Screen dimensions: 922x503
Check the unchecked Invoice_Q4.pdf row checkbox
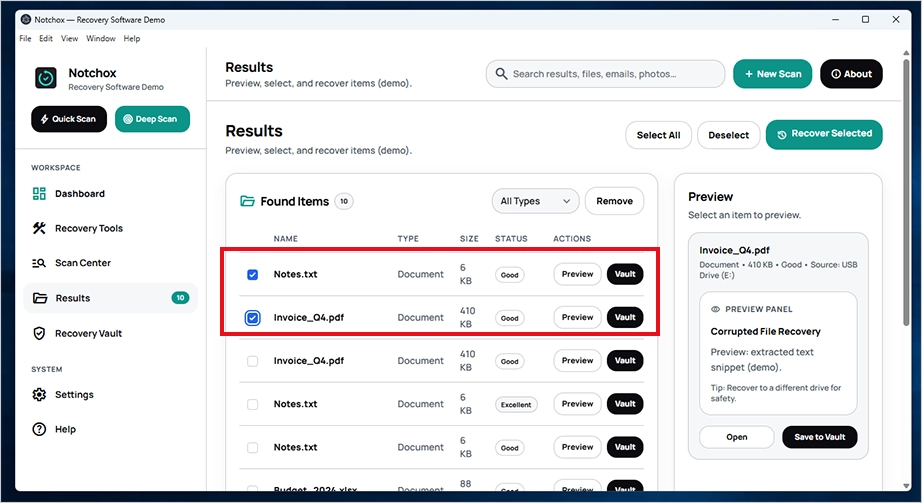252,361
